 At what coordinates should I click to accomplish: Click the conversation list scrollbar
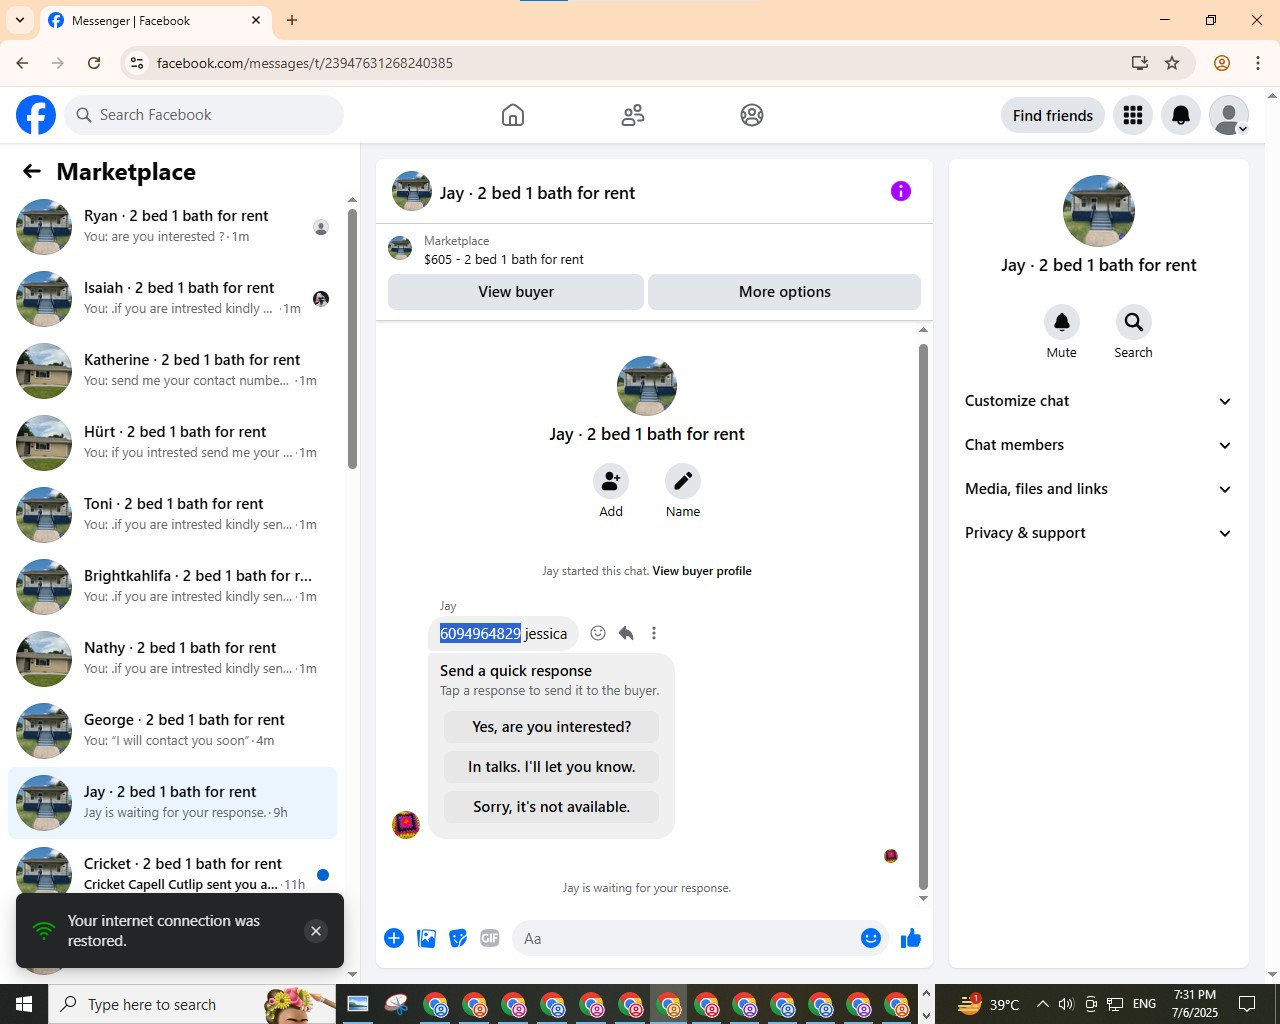click(352, 338)
